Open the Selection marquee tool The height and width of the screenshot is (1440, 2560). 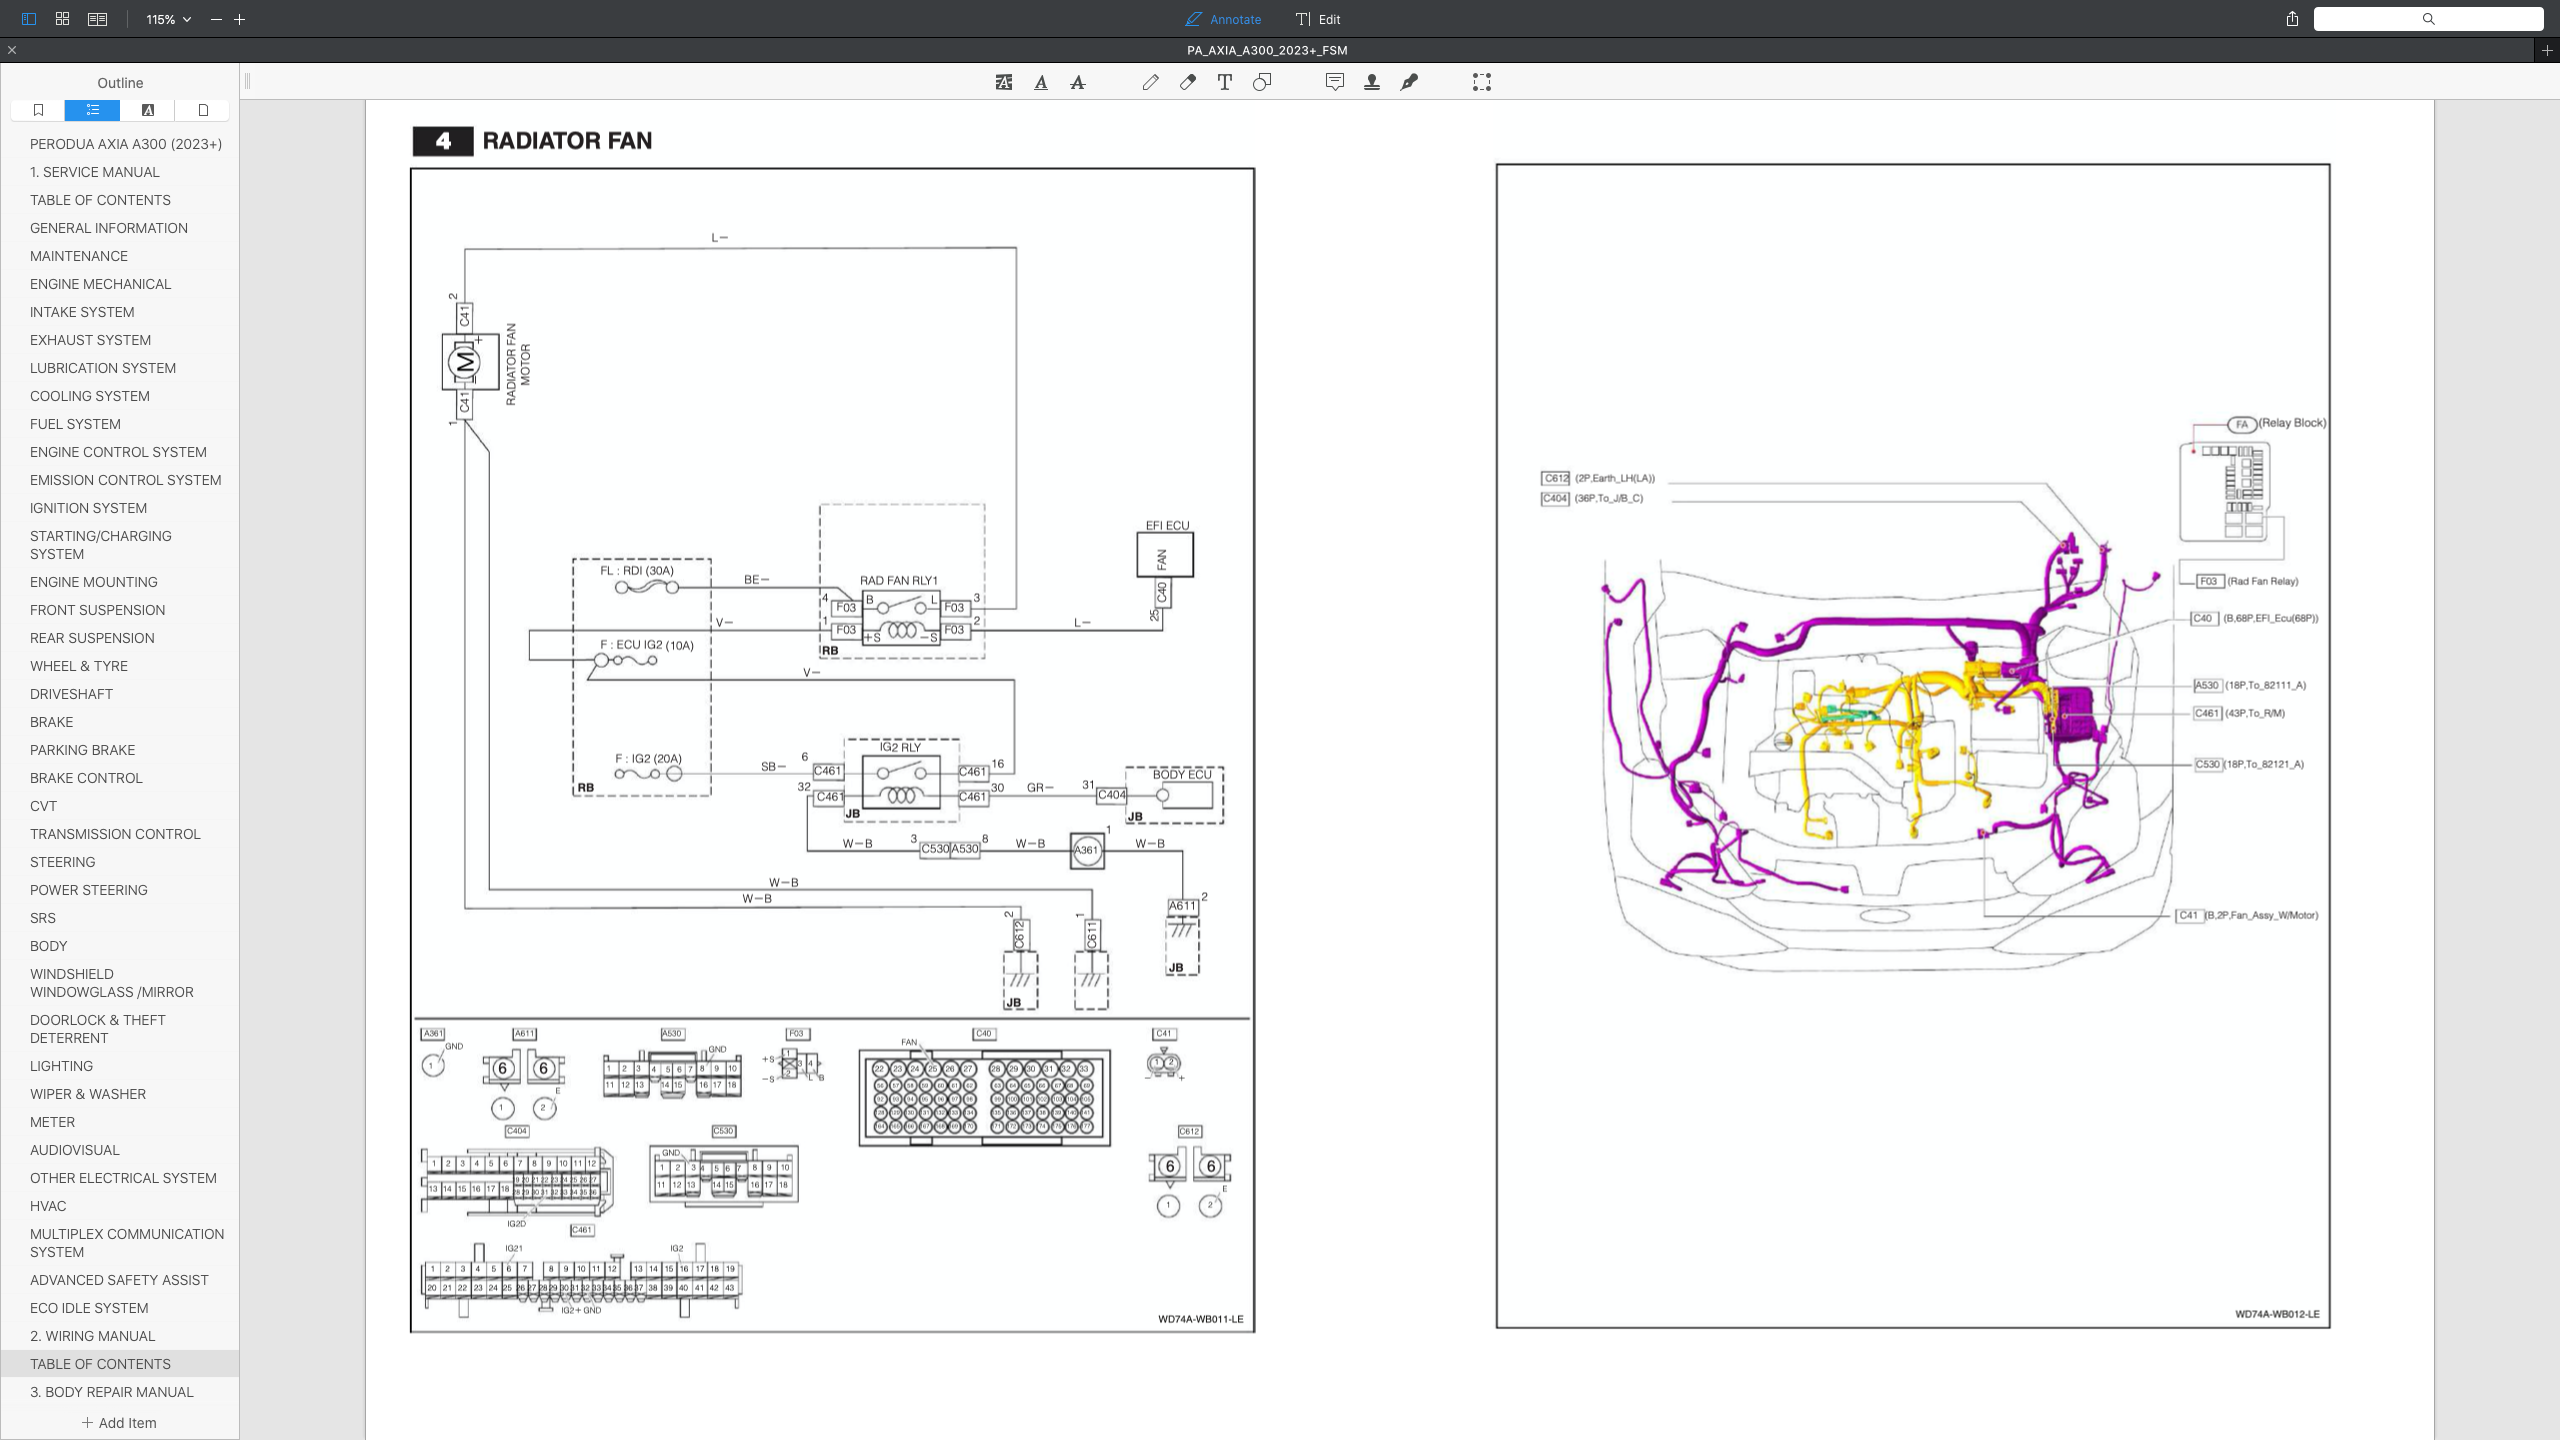tap(1481, 82)
